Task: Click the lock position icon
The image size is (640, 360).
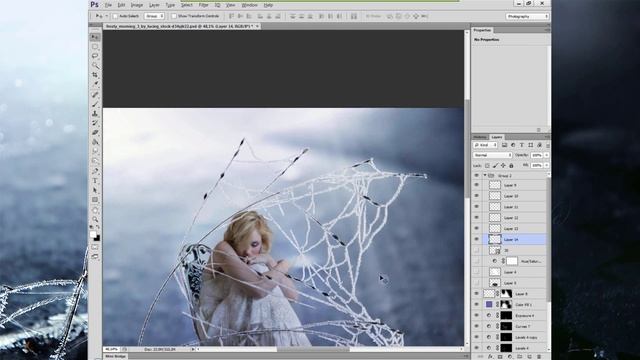Action: coord(503,166)
